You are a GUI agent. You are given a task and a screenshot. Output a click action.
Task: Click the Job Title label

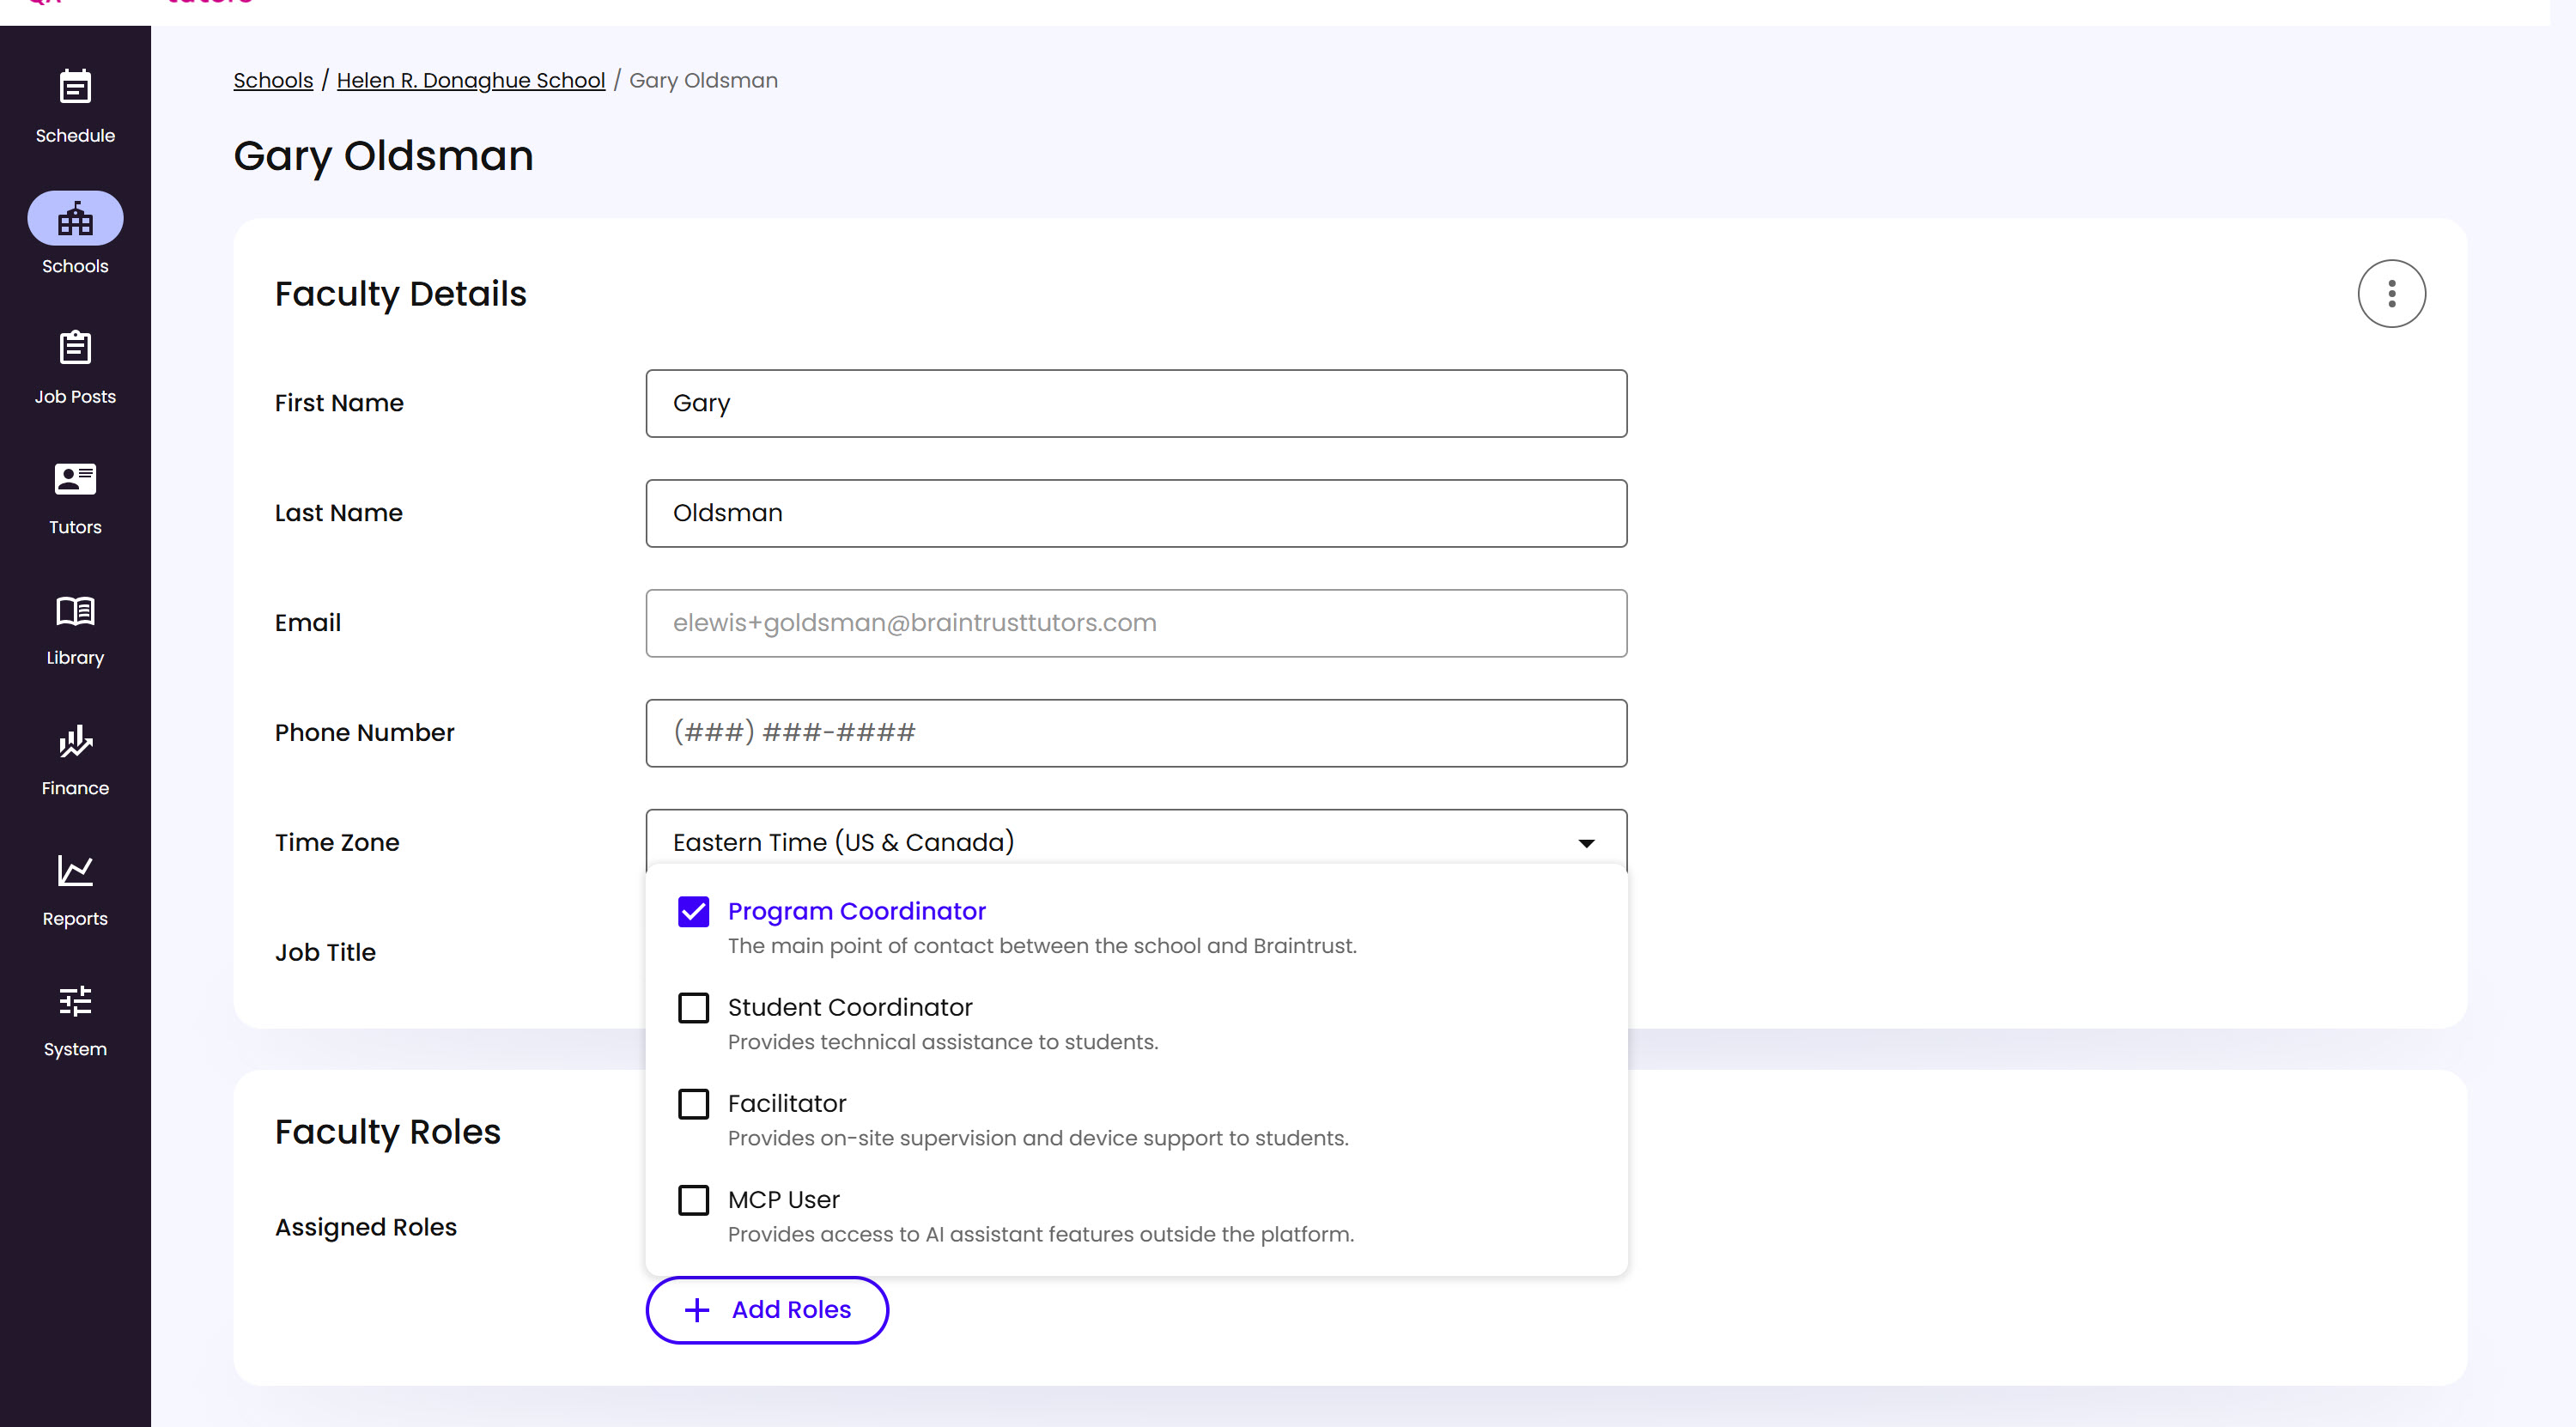[325, 951]
